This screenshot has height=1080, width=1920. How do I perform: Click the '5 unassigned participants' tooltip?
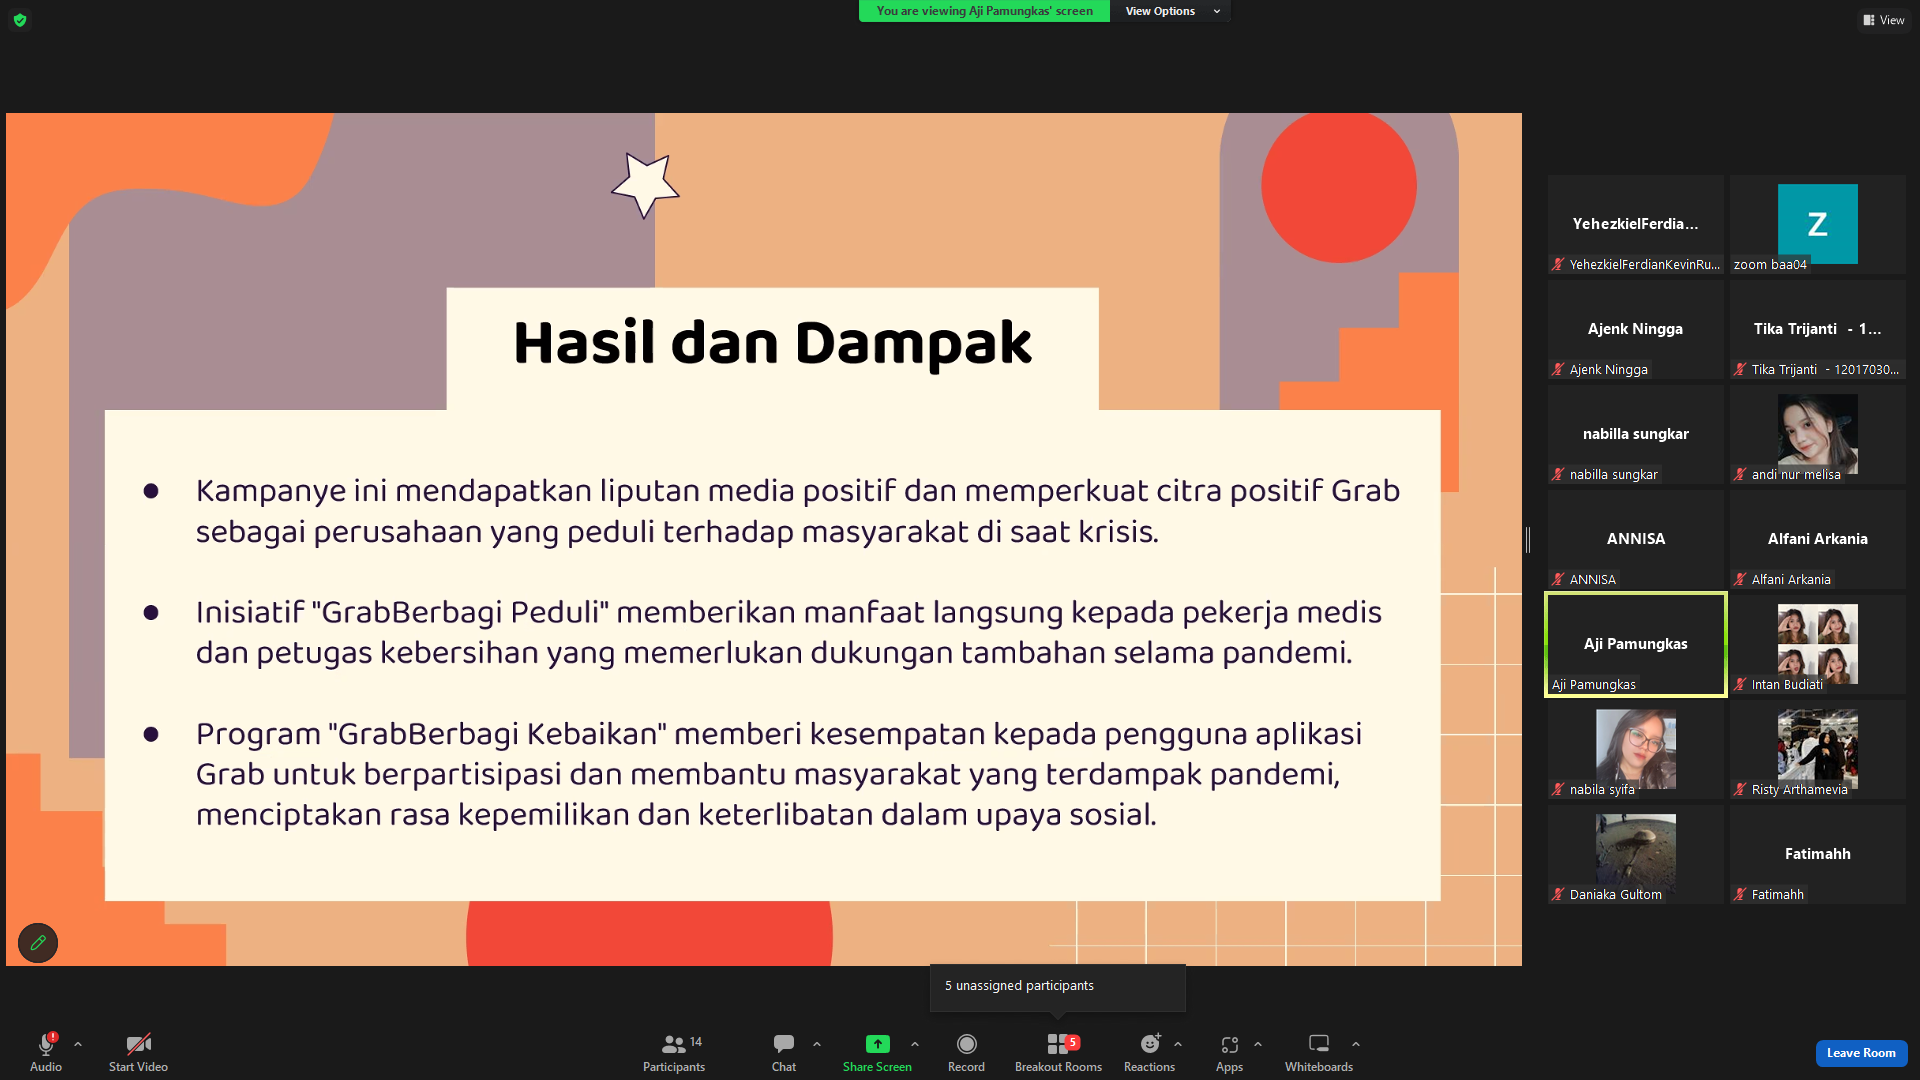(1058, 987)
